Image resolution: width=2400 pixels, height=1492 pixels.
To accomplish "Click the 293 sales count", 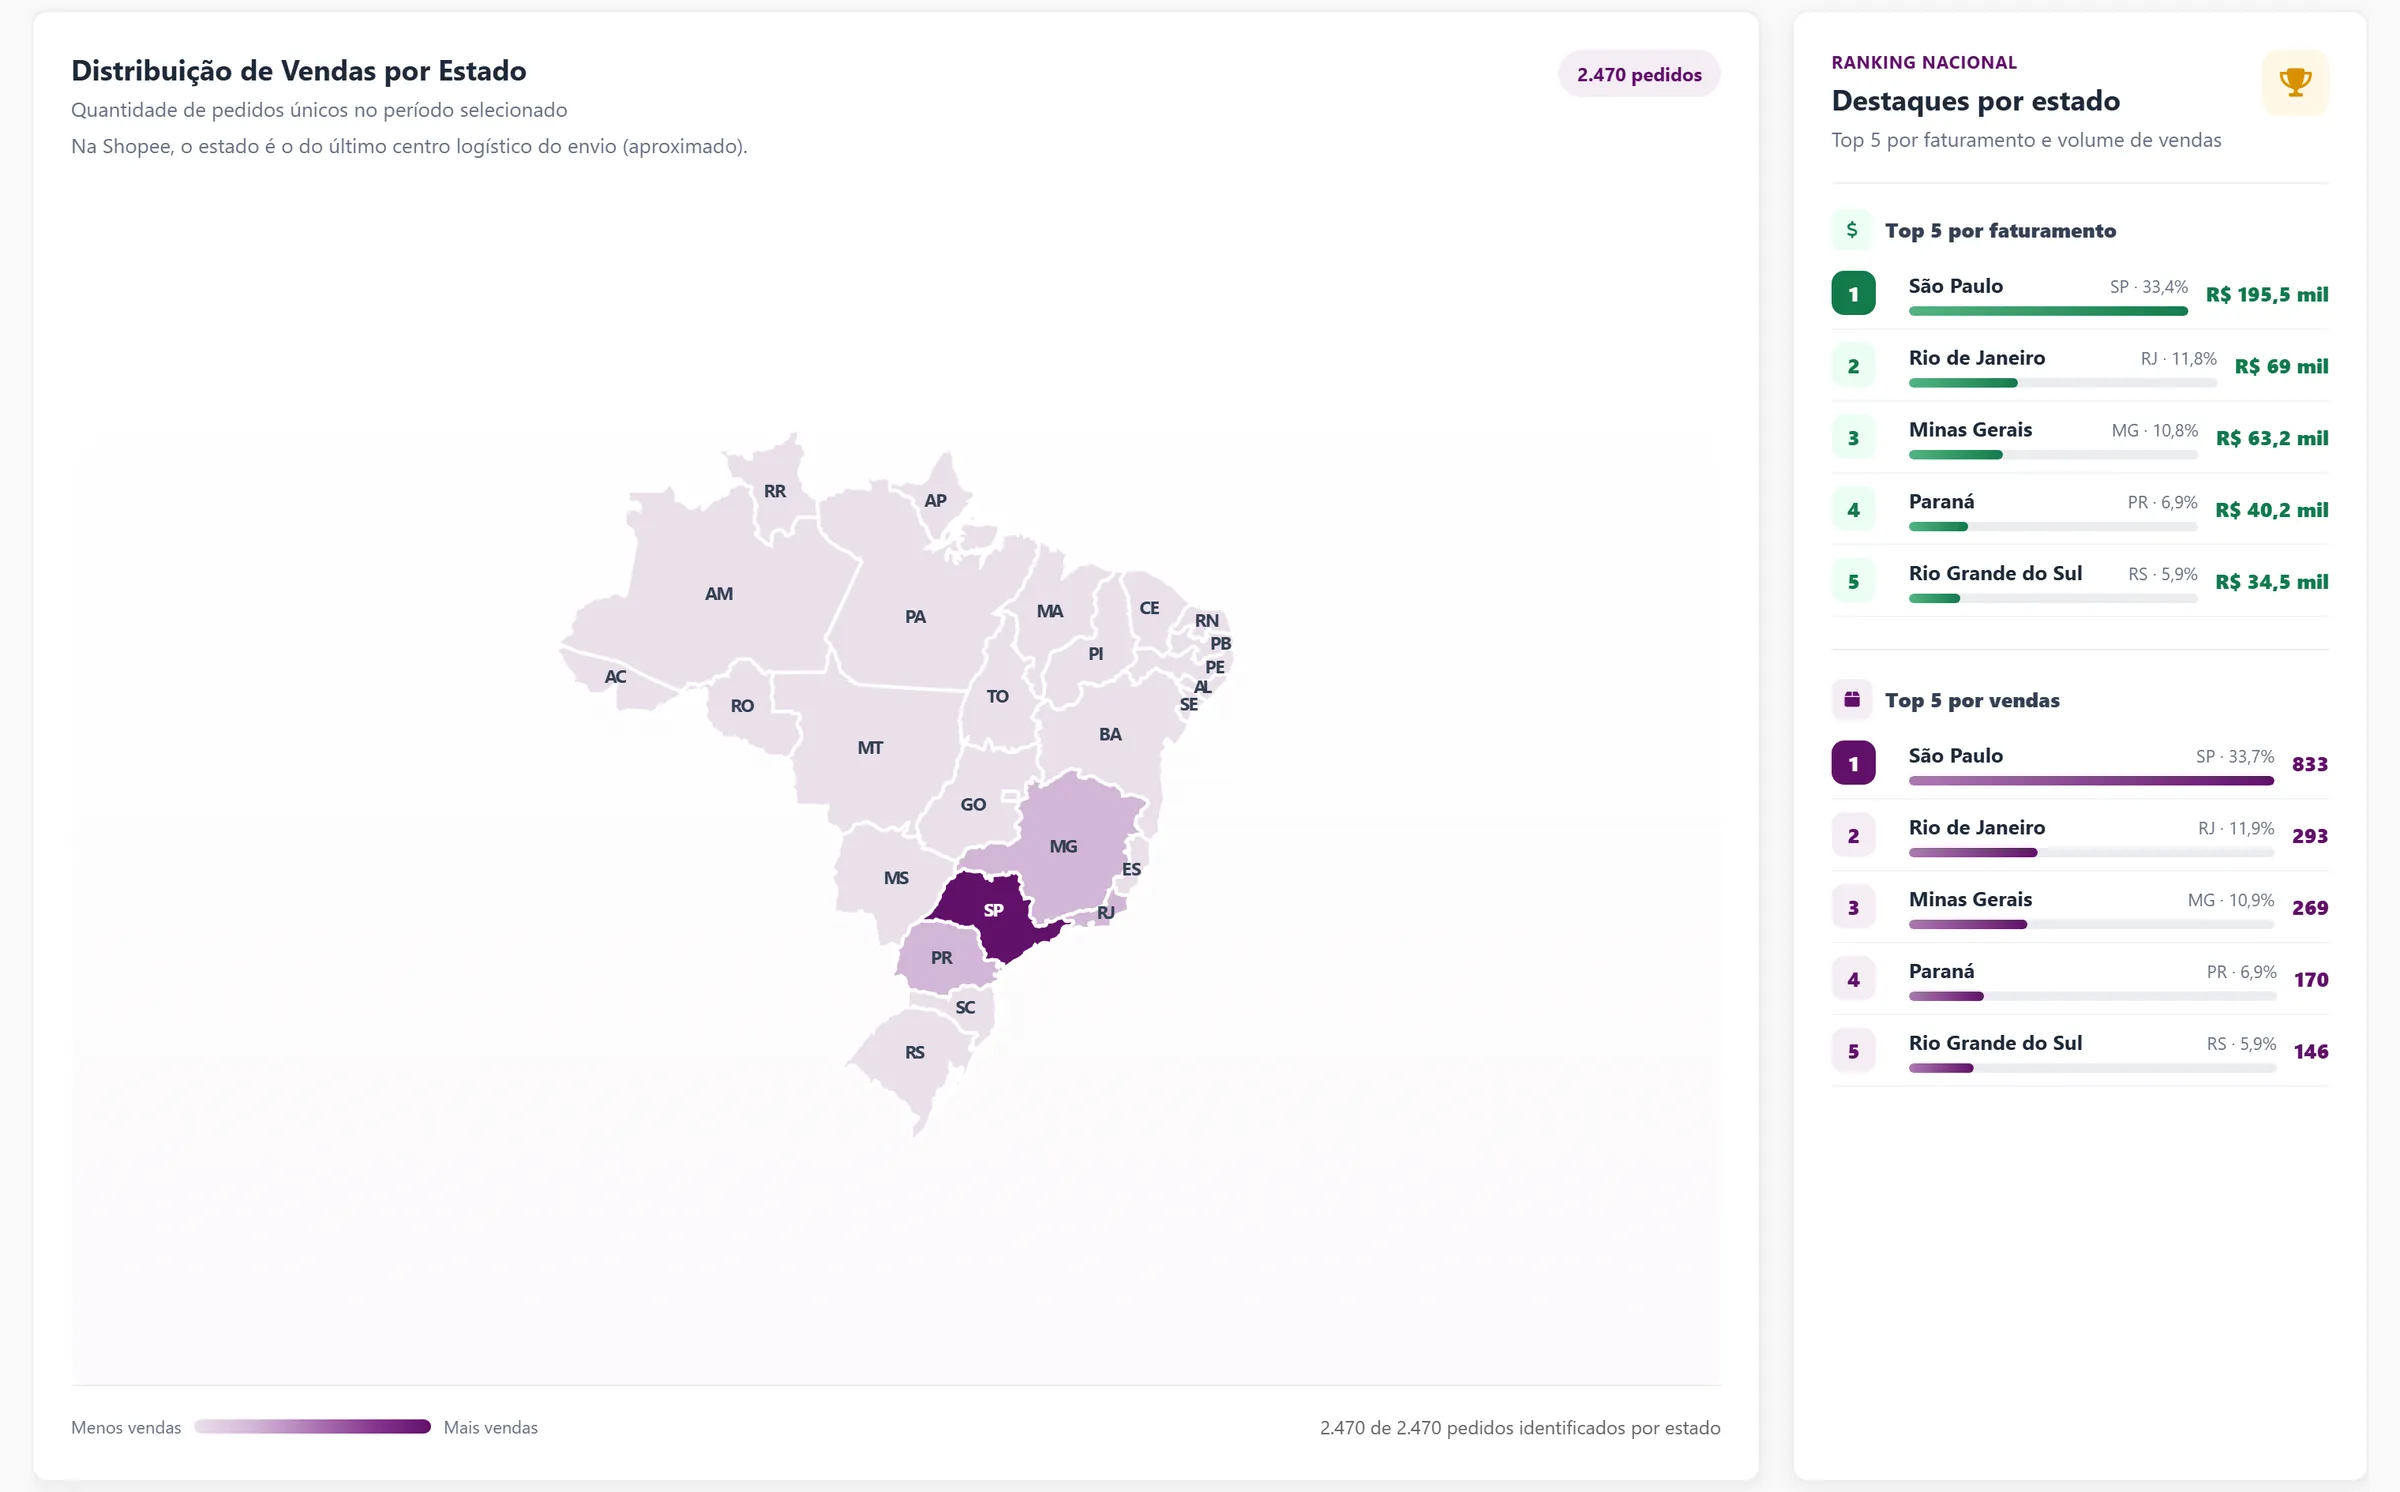I will click(x=2310, y=836).
